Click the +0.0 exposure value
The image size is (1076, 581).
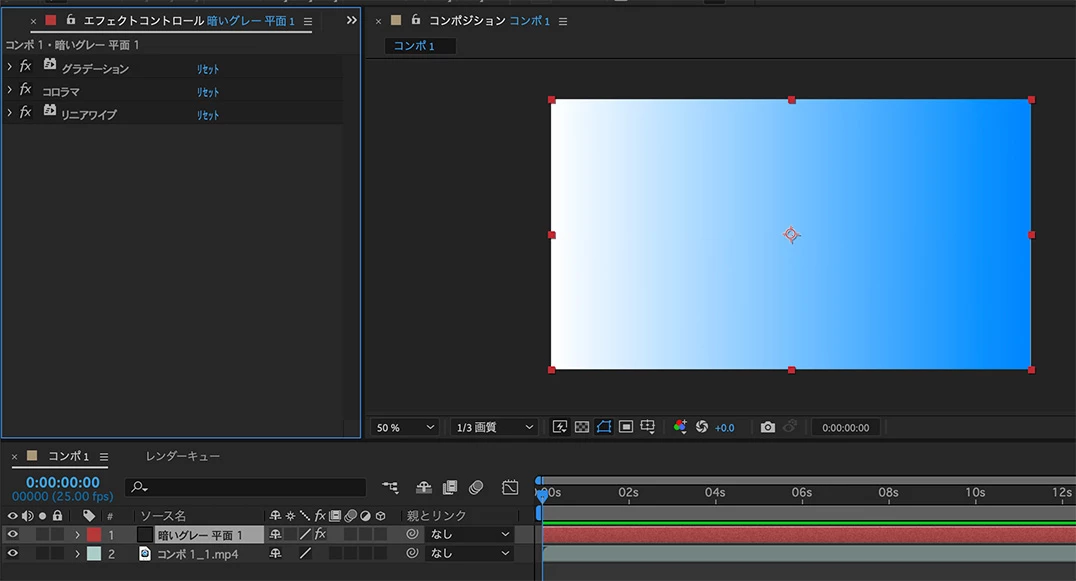click(x=725, y=427)
